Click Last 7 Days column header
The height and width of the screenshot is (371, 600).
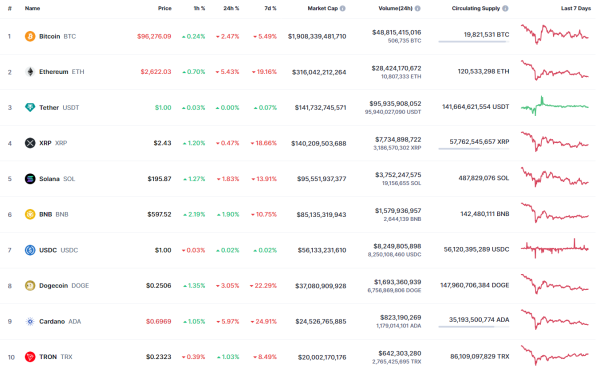click(576, 8)
